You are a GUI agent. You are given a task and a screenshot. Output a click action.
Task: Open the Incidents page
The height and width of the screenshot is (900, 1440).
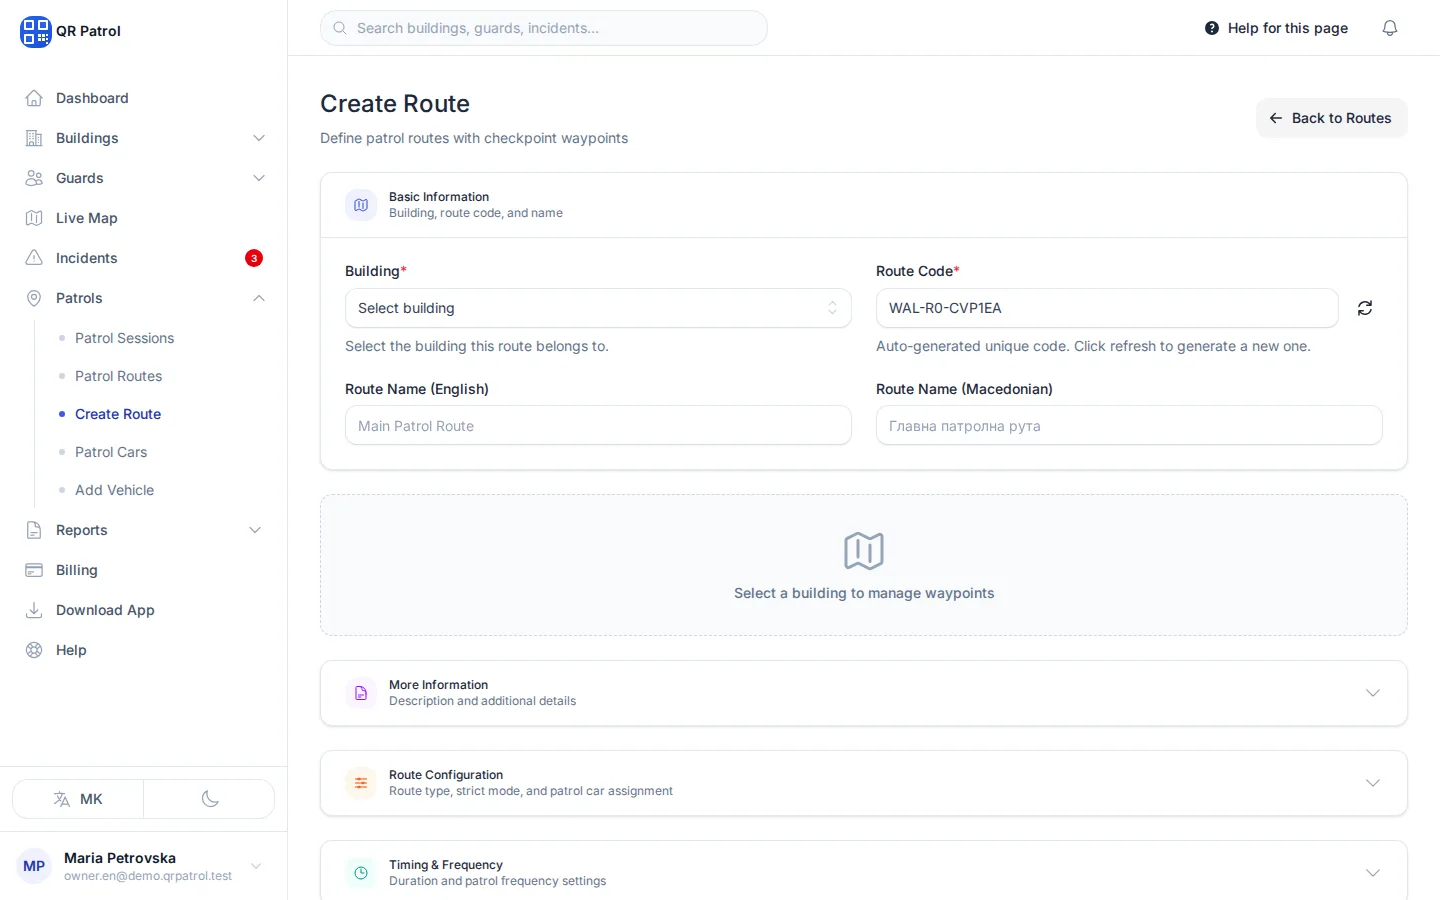[144, 258]
